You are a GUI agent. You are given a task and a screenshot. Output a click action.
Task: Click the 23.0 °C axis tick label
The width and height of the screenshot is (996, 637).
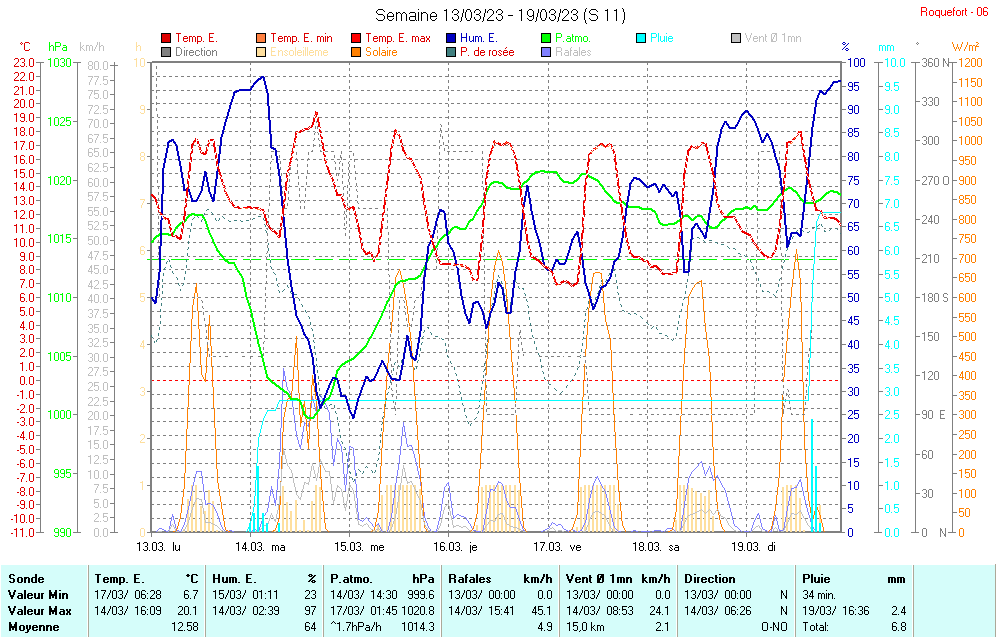coord(24,63)
